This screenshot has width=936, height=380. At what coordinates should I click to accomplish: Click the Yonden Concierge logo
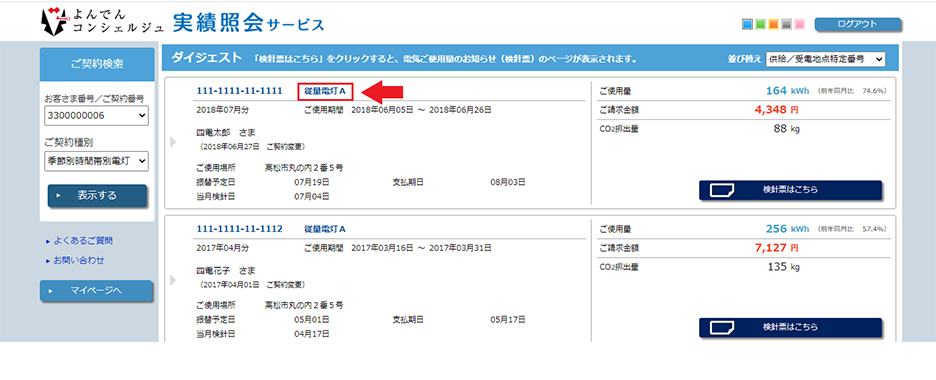point(103,21)
